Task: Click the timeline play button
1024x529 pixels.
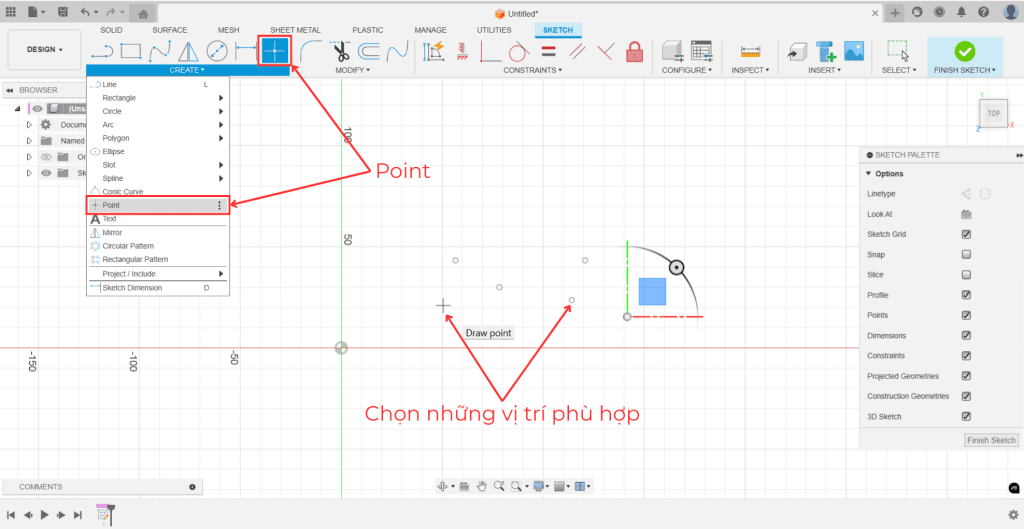Action: coord(44,515)
